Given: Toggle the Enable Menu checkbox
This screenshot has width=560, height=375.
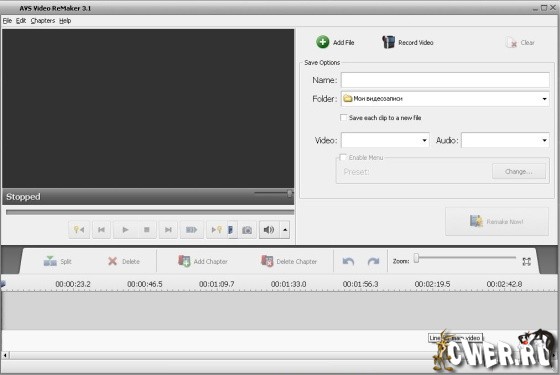Looking at the screenshot, I should [x=343, y=157].
